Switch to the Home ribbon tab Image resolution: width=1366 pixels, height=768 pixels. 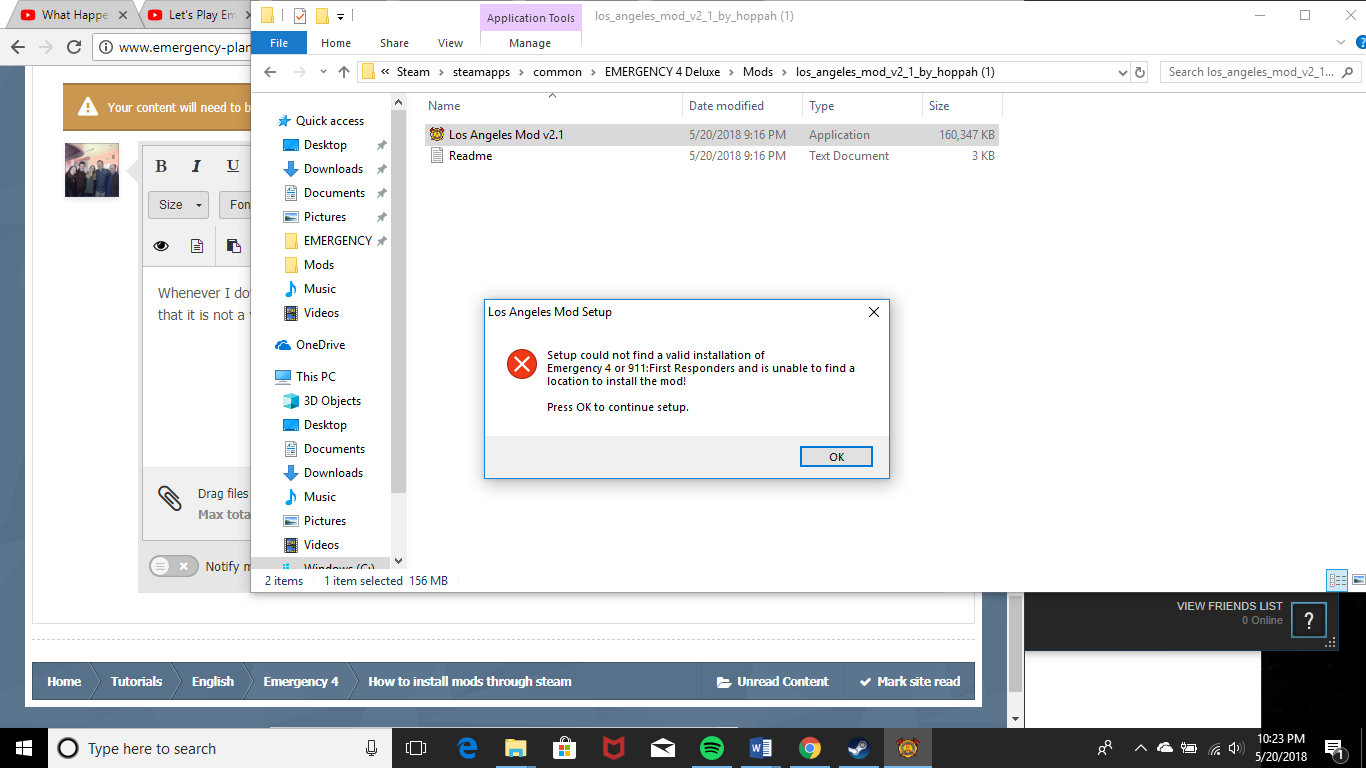(x=336, y=43)
